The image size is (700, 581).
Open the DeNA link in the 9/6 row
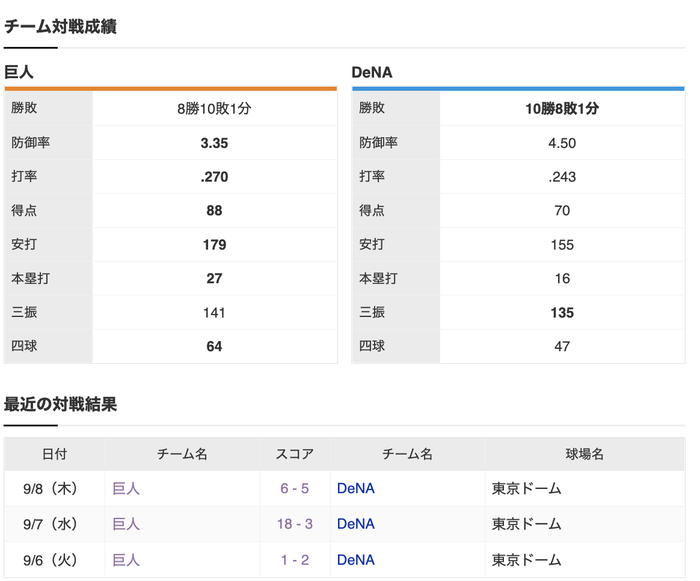tap(356, 560)
